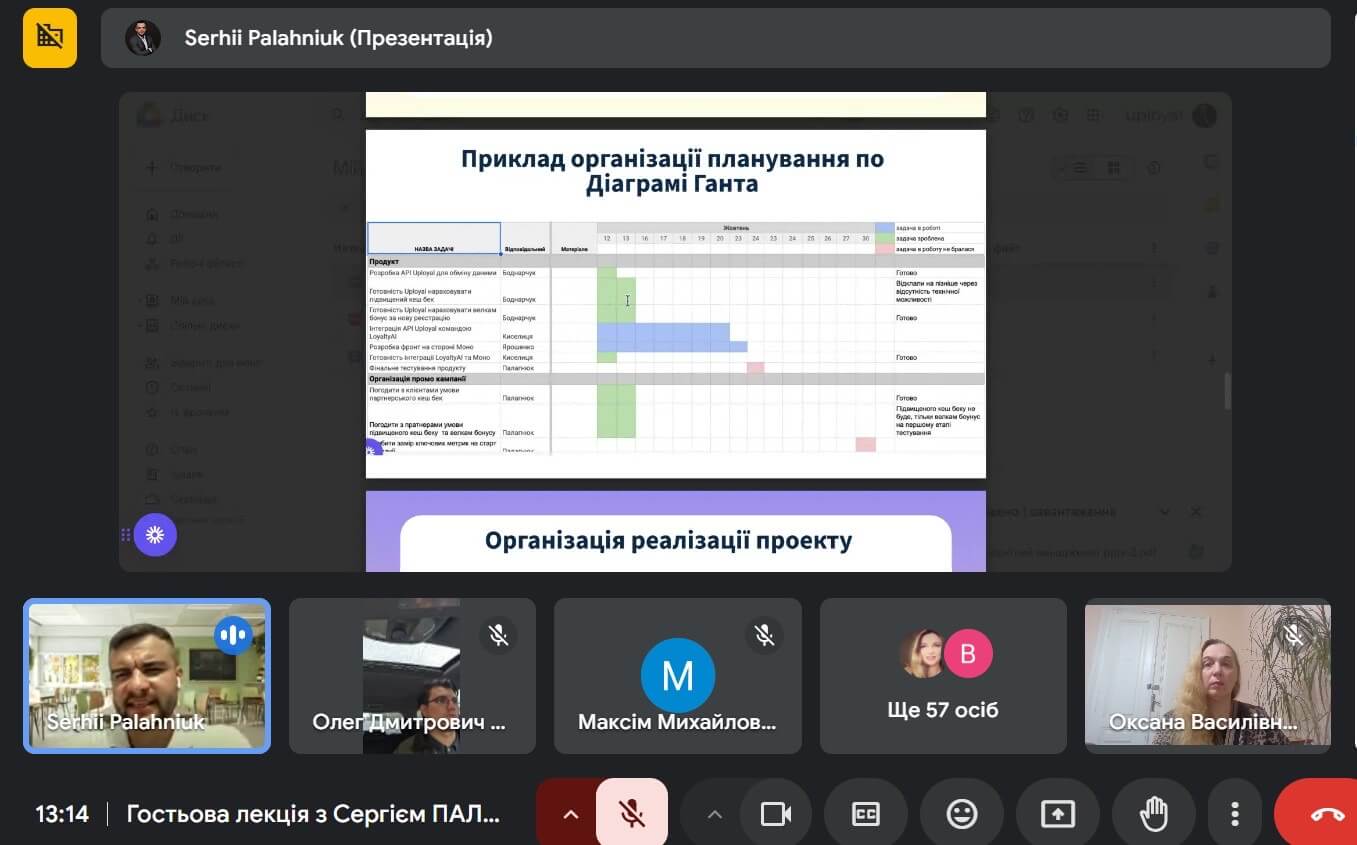This screenshot has width=1357, height=845.
Task: Select Олег Дмитрович's video tile
Action: point(412,676)
